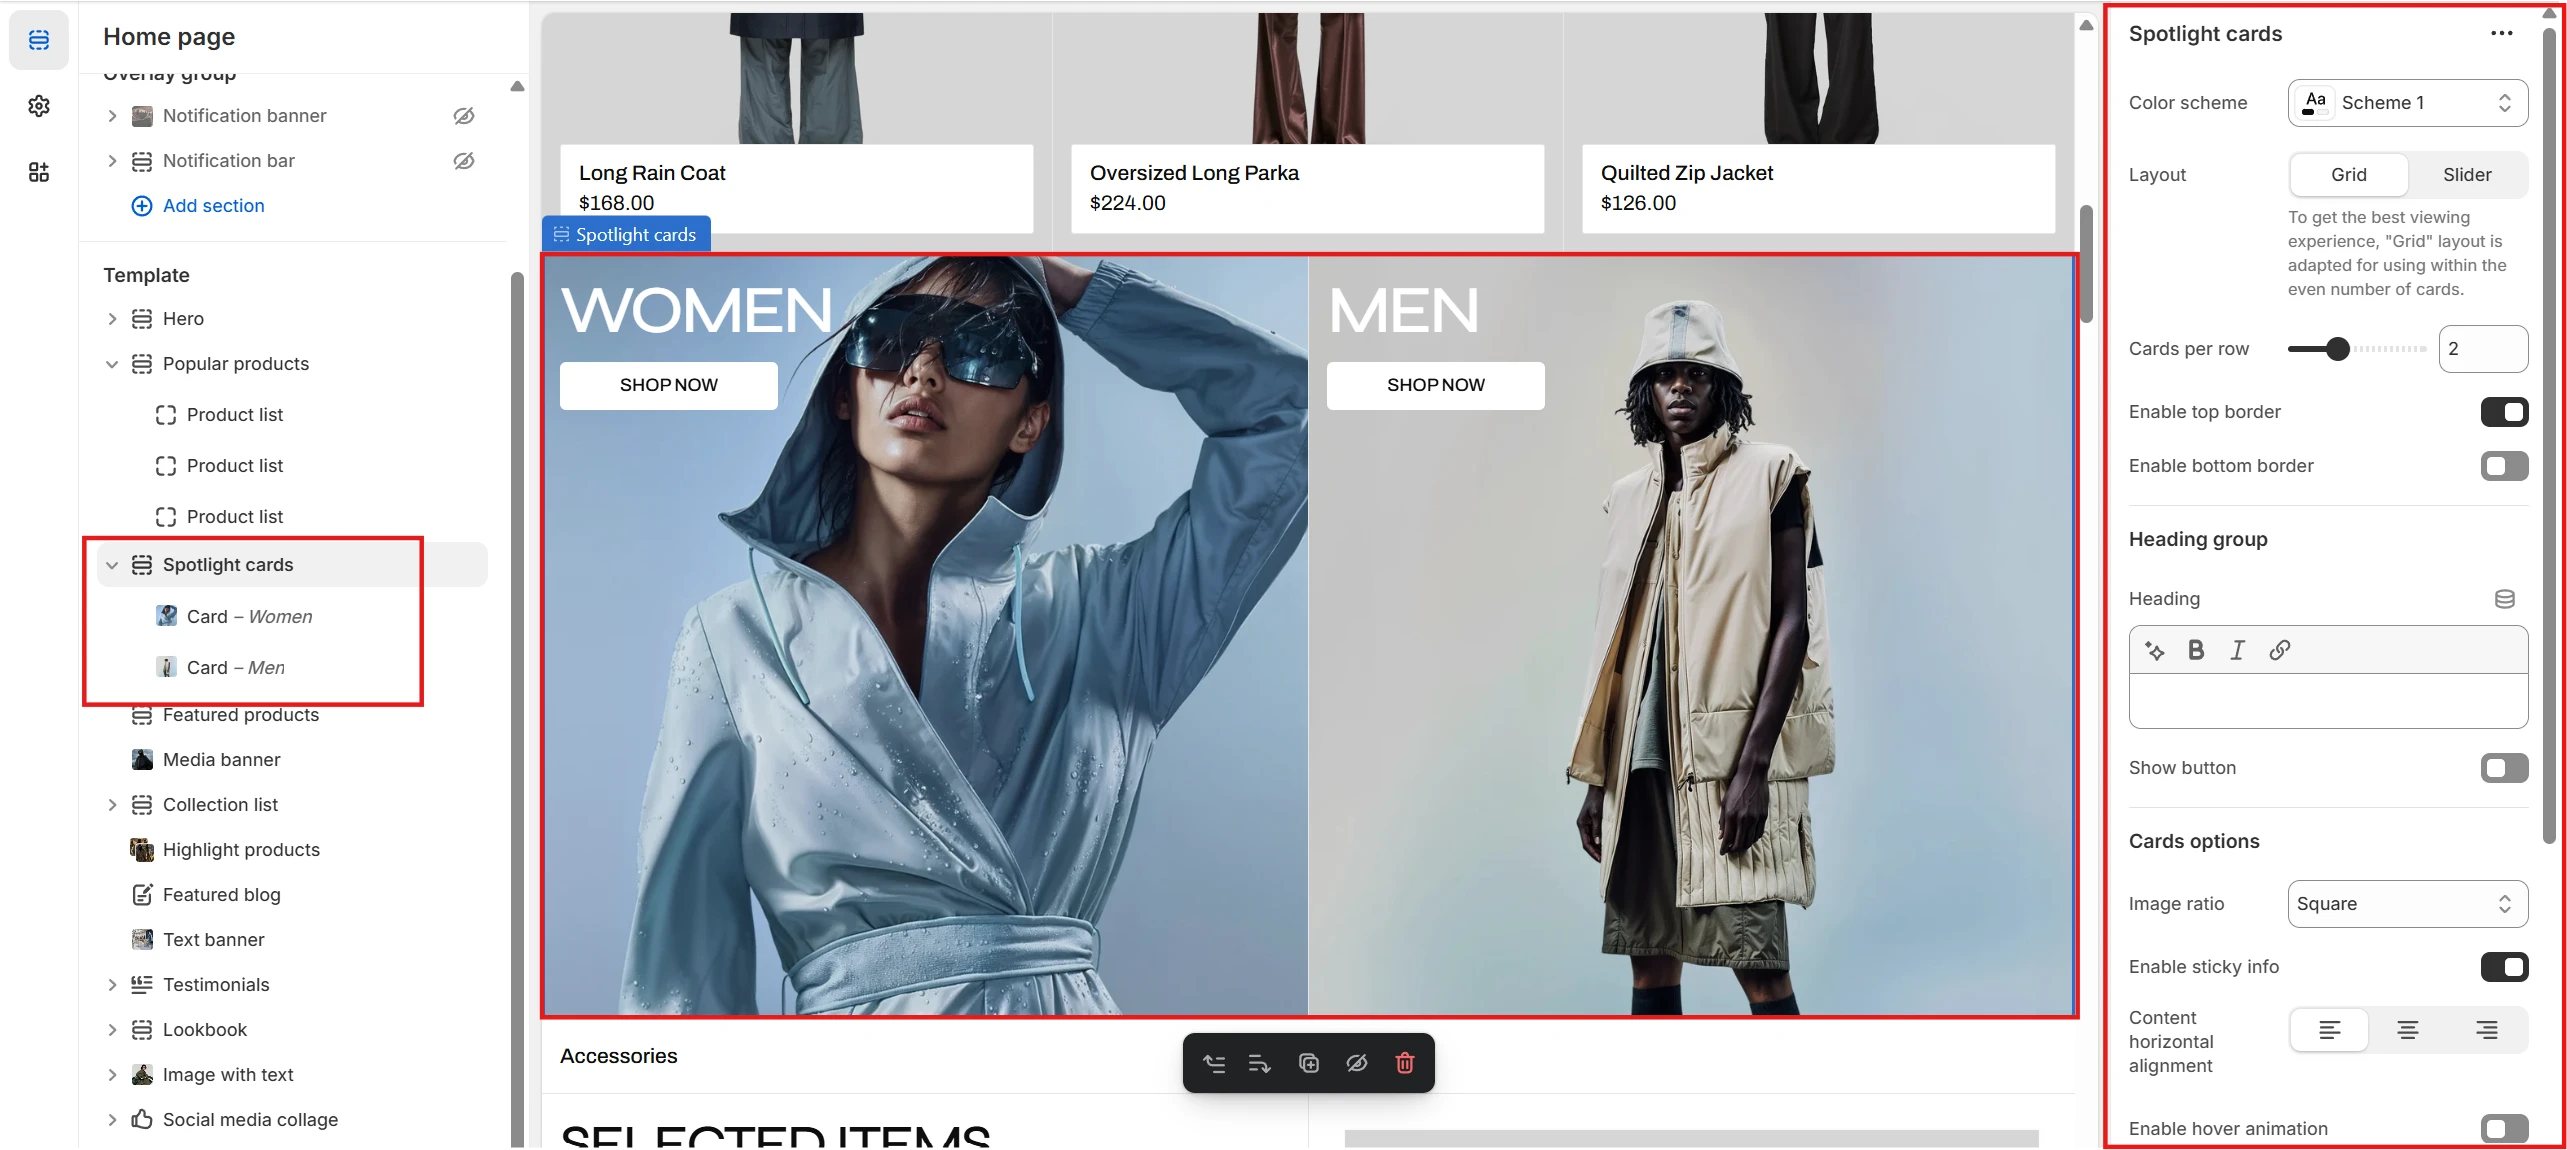
Task: Open the Image ratio dropdown
Action: [x=2407, y=904]
